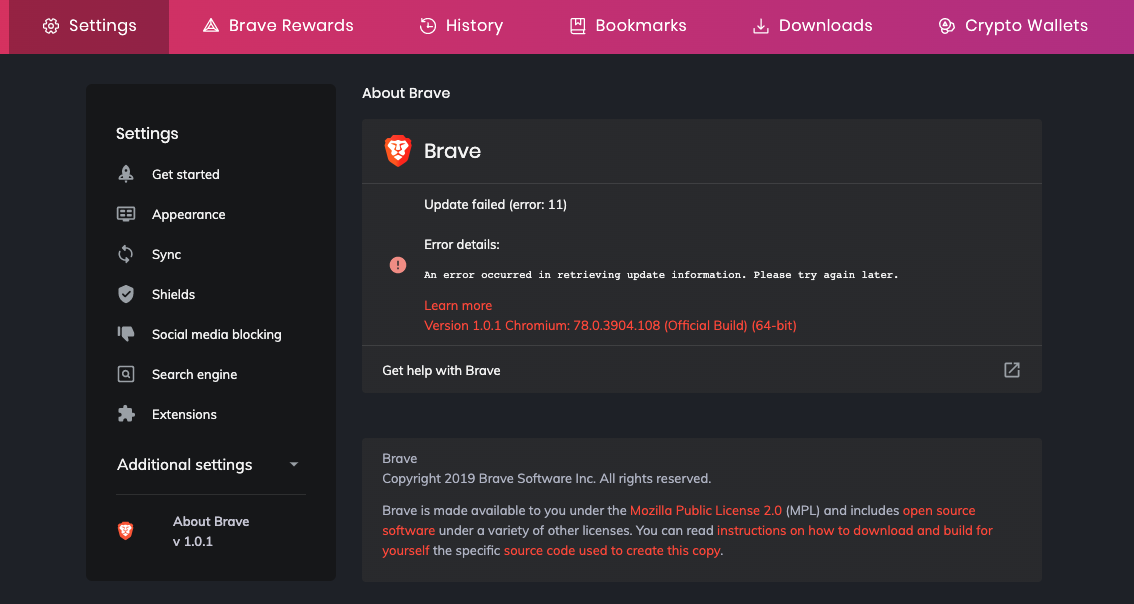This screenshot has width=1134, height=604.
Task: Click the Sync arrows icon
Action: (x=126, y=254)
